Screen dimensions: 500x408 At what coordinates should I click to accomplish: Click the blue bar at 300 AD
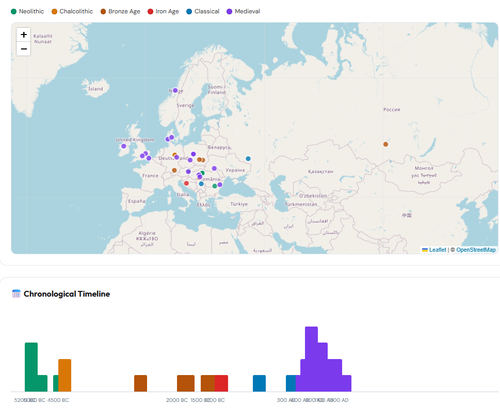pos(291,383)
